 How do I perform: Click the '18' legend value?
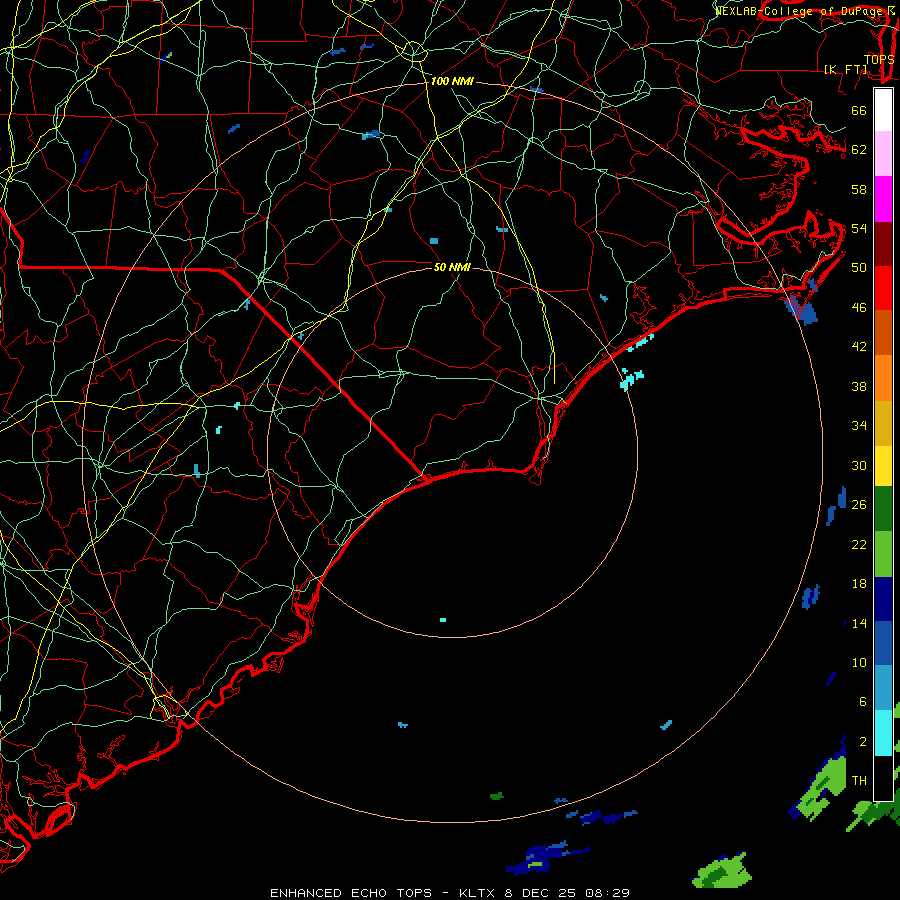(x=859, y=584)
